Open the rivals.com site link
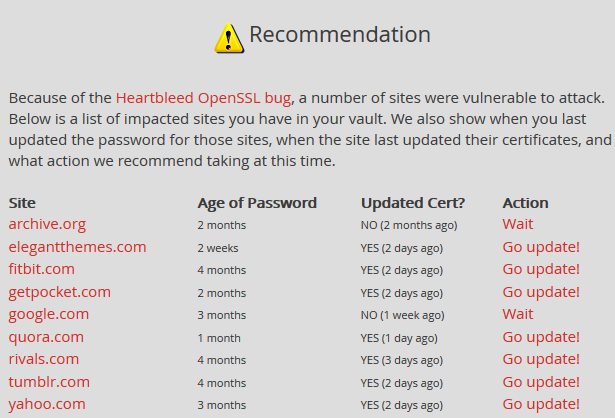 pyautogui.click(x=43, y=359)
